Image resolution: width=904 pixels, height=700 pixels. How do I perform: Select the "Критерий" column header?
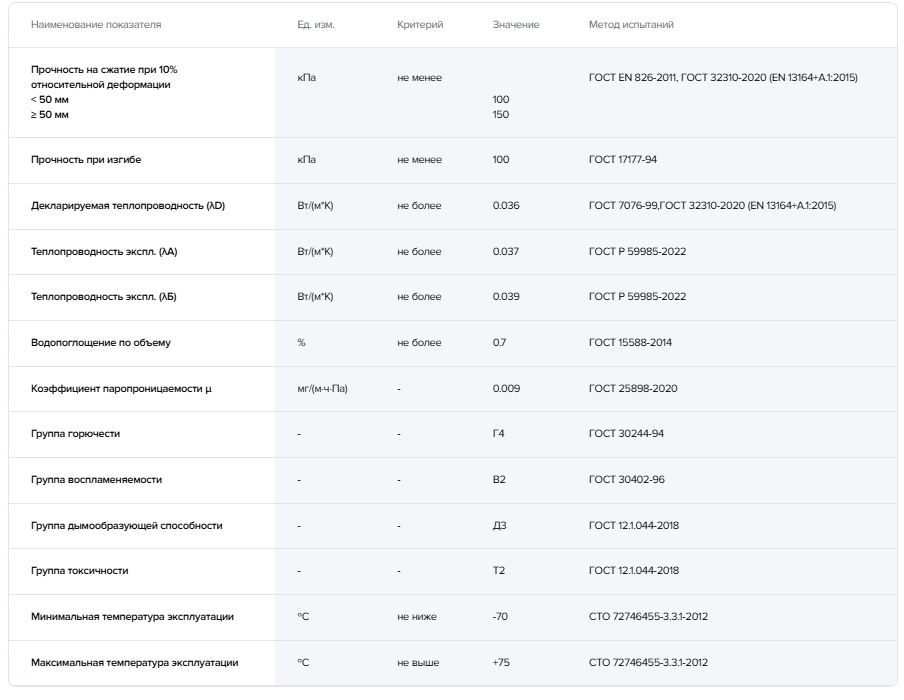click(420, 24)
